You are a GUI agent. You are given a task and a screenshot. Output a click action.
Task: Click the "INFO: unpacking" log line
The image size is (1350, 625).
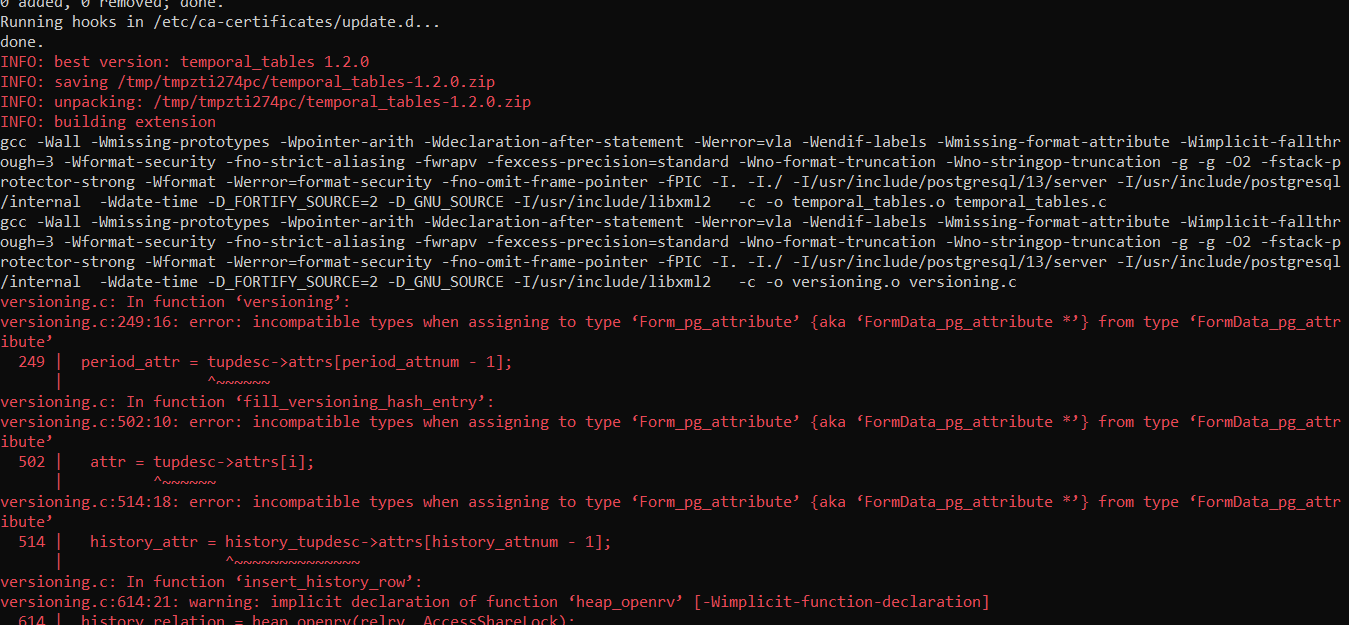(x=265, y=102)
